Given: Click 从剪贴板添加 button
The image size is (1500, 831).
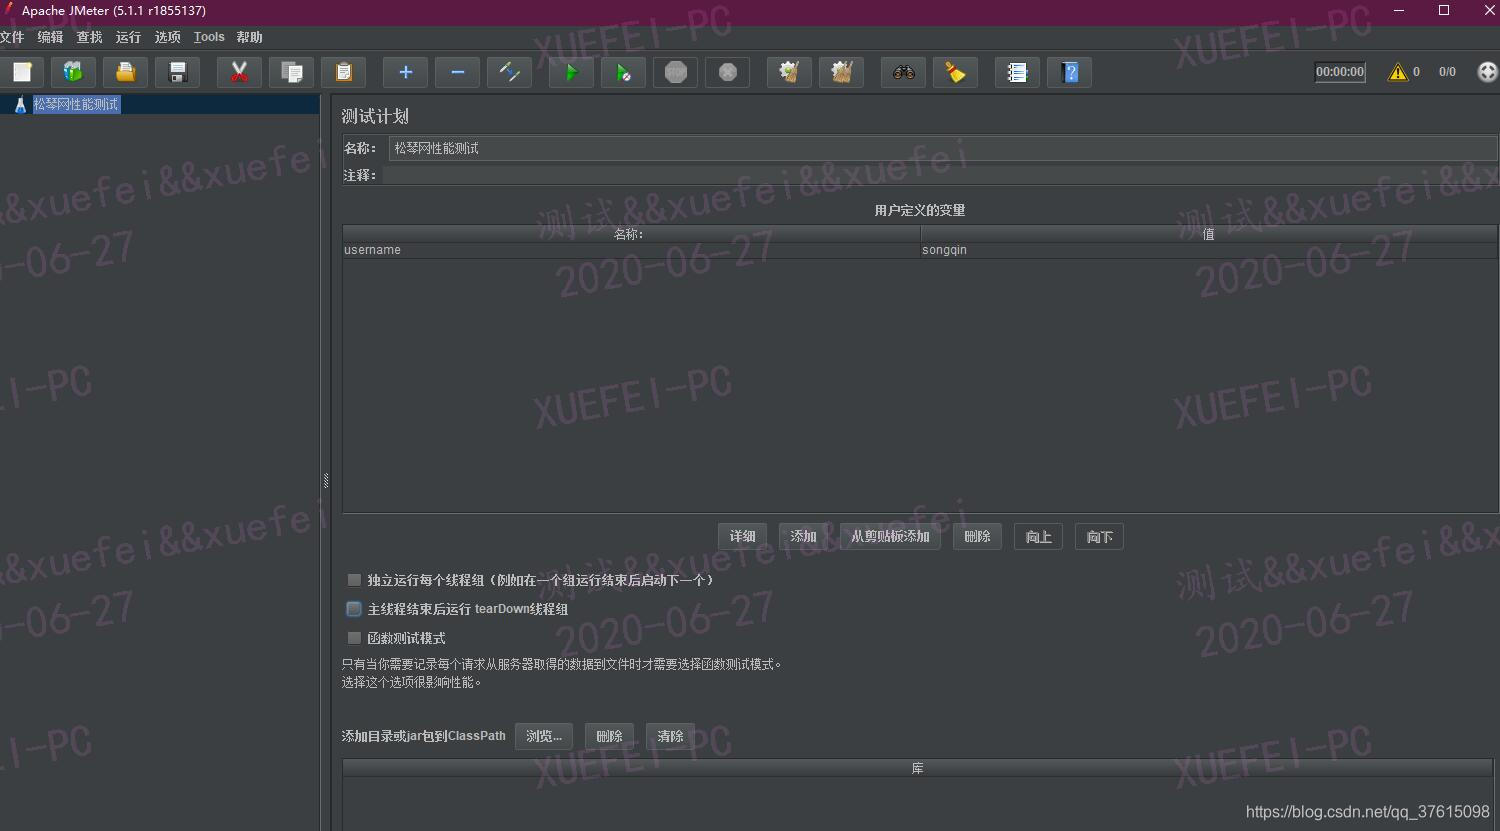Looking at the screenshot, I should [890, 537].
